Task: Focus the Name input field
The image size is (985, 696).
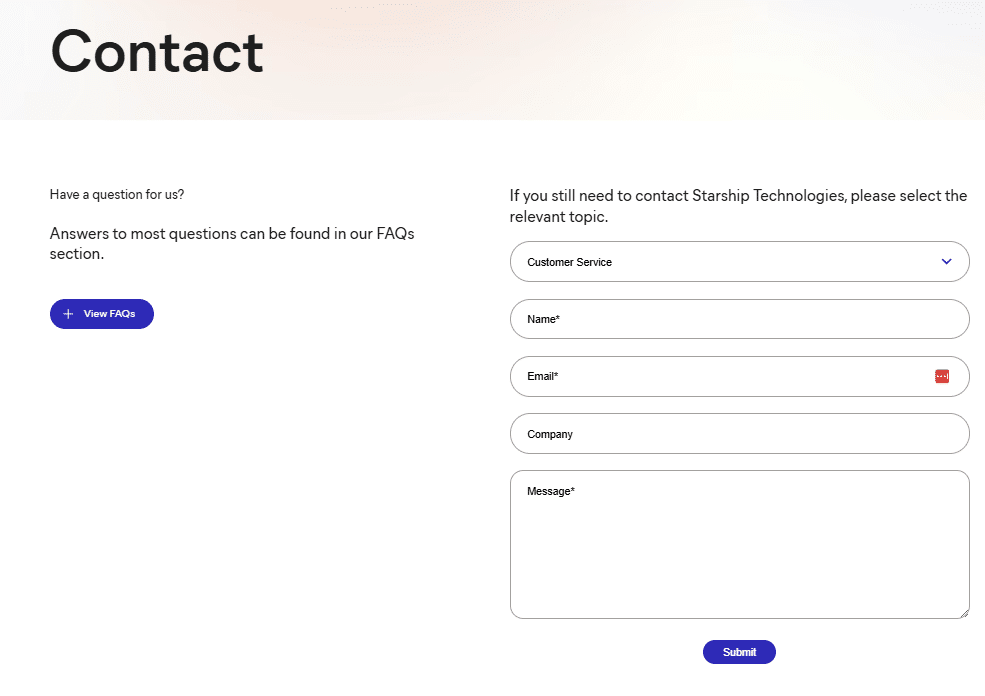Action: click(x=739, y=319)
